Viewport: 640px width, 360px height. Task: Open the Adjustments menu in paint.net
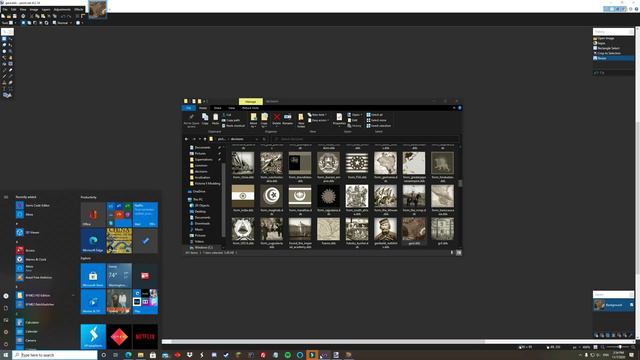62,9
